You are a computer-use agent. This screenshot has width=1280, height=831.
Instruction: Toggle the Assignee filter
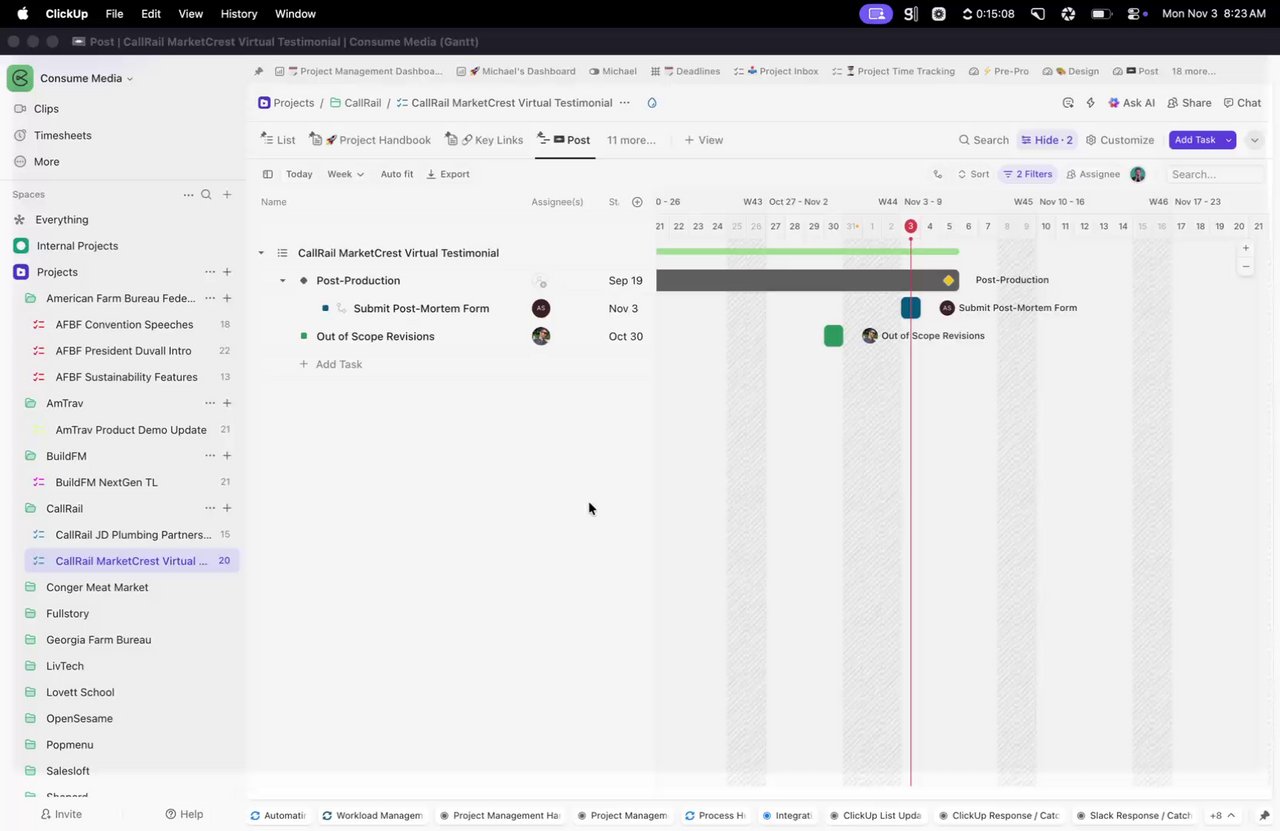tap(1093, 174)
